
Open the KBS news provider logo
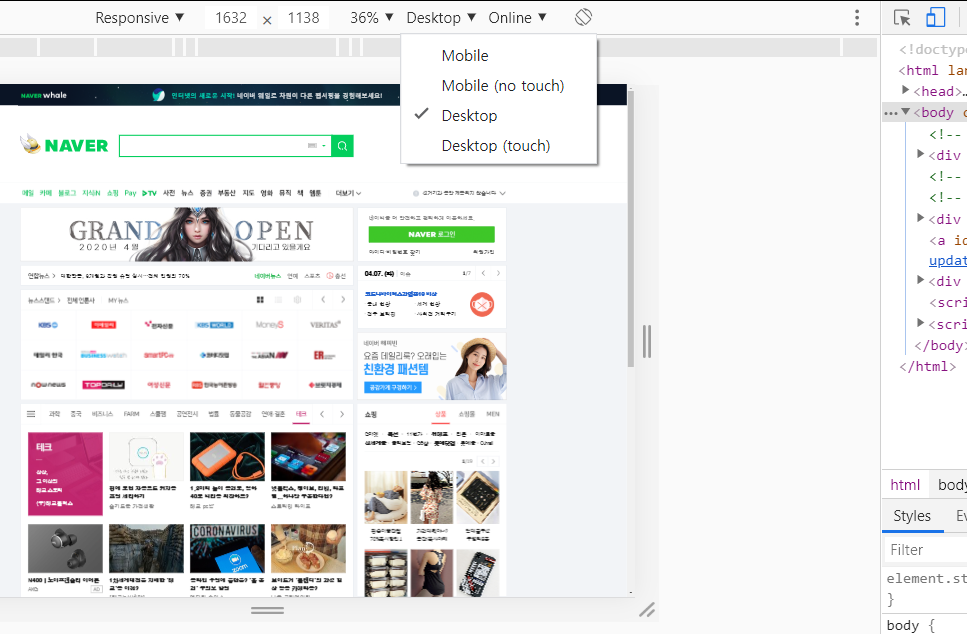[x=48, y=324]
